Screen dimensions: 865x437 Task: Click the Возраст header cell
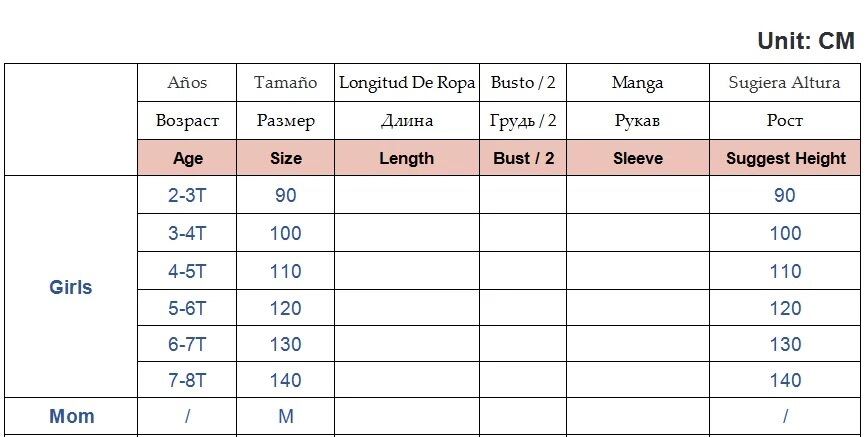pyautogui.click(x=187, y=121)
